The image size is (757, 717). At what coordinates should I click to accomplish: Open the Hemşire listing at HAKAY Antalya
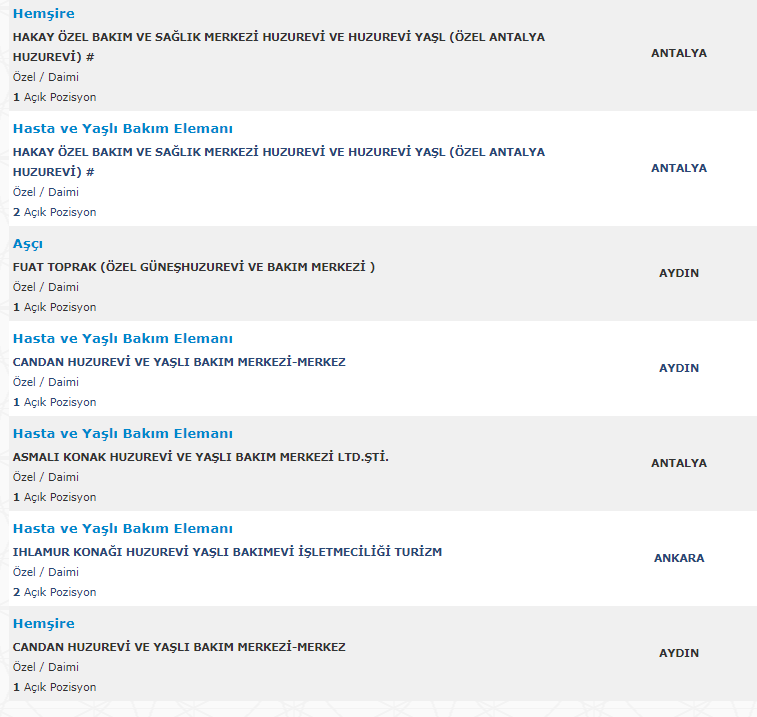click(x=43, y=14)
